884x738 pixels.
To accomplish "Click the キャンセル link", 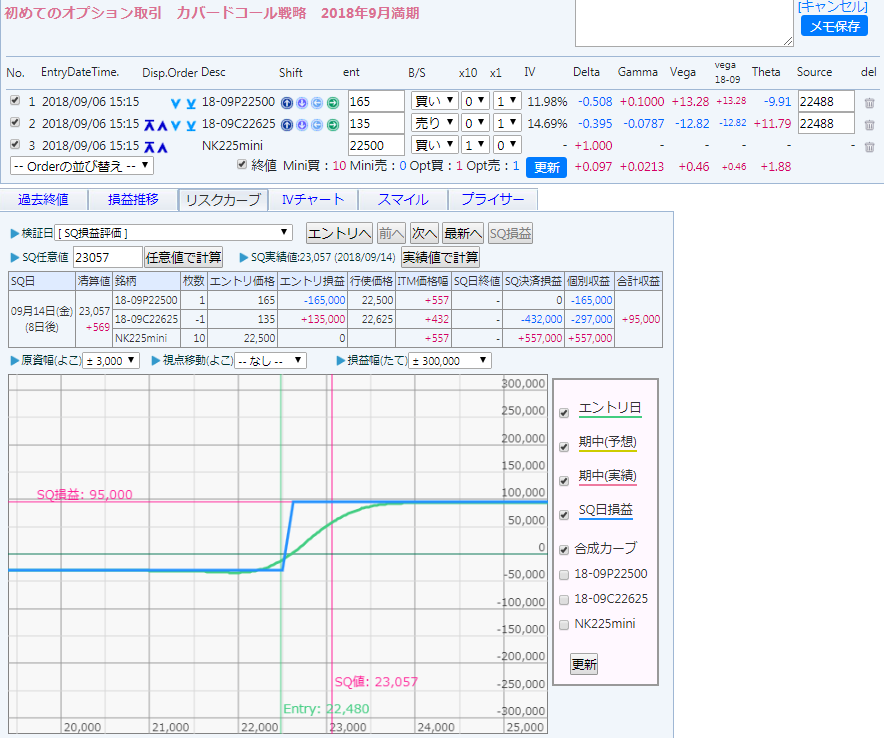I will (833, 7).
